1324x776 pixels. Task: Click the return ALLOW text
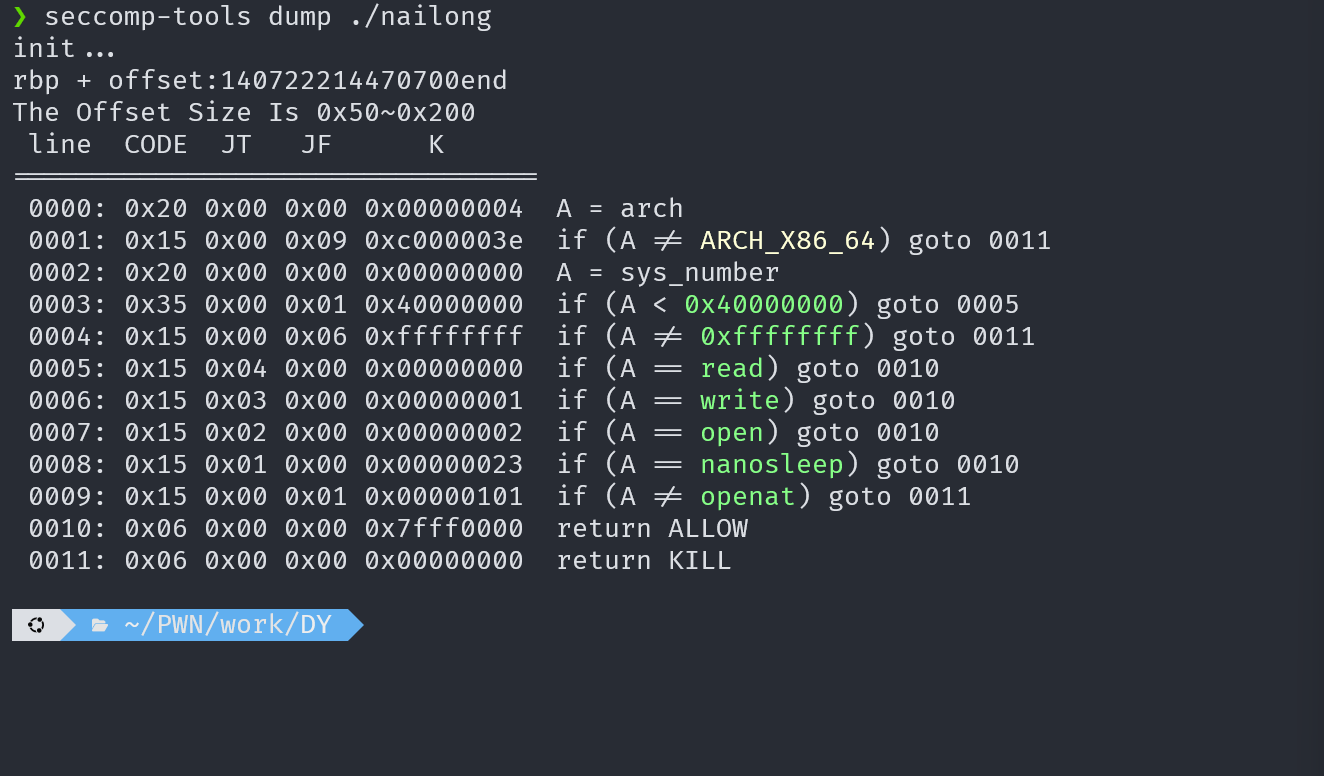[652, 528]
